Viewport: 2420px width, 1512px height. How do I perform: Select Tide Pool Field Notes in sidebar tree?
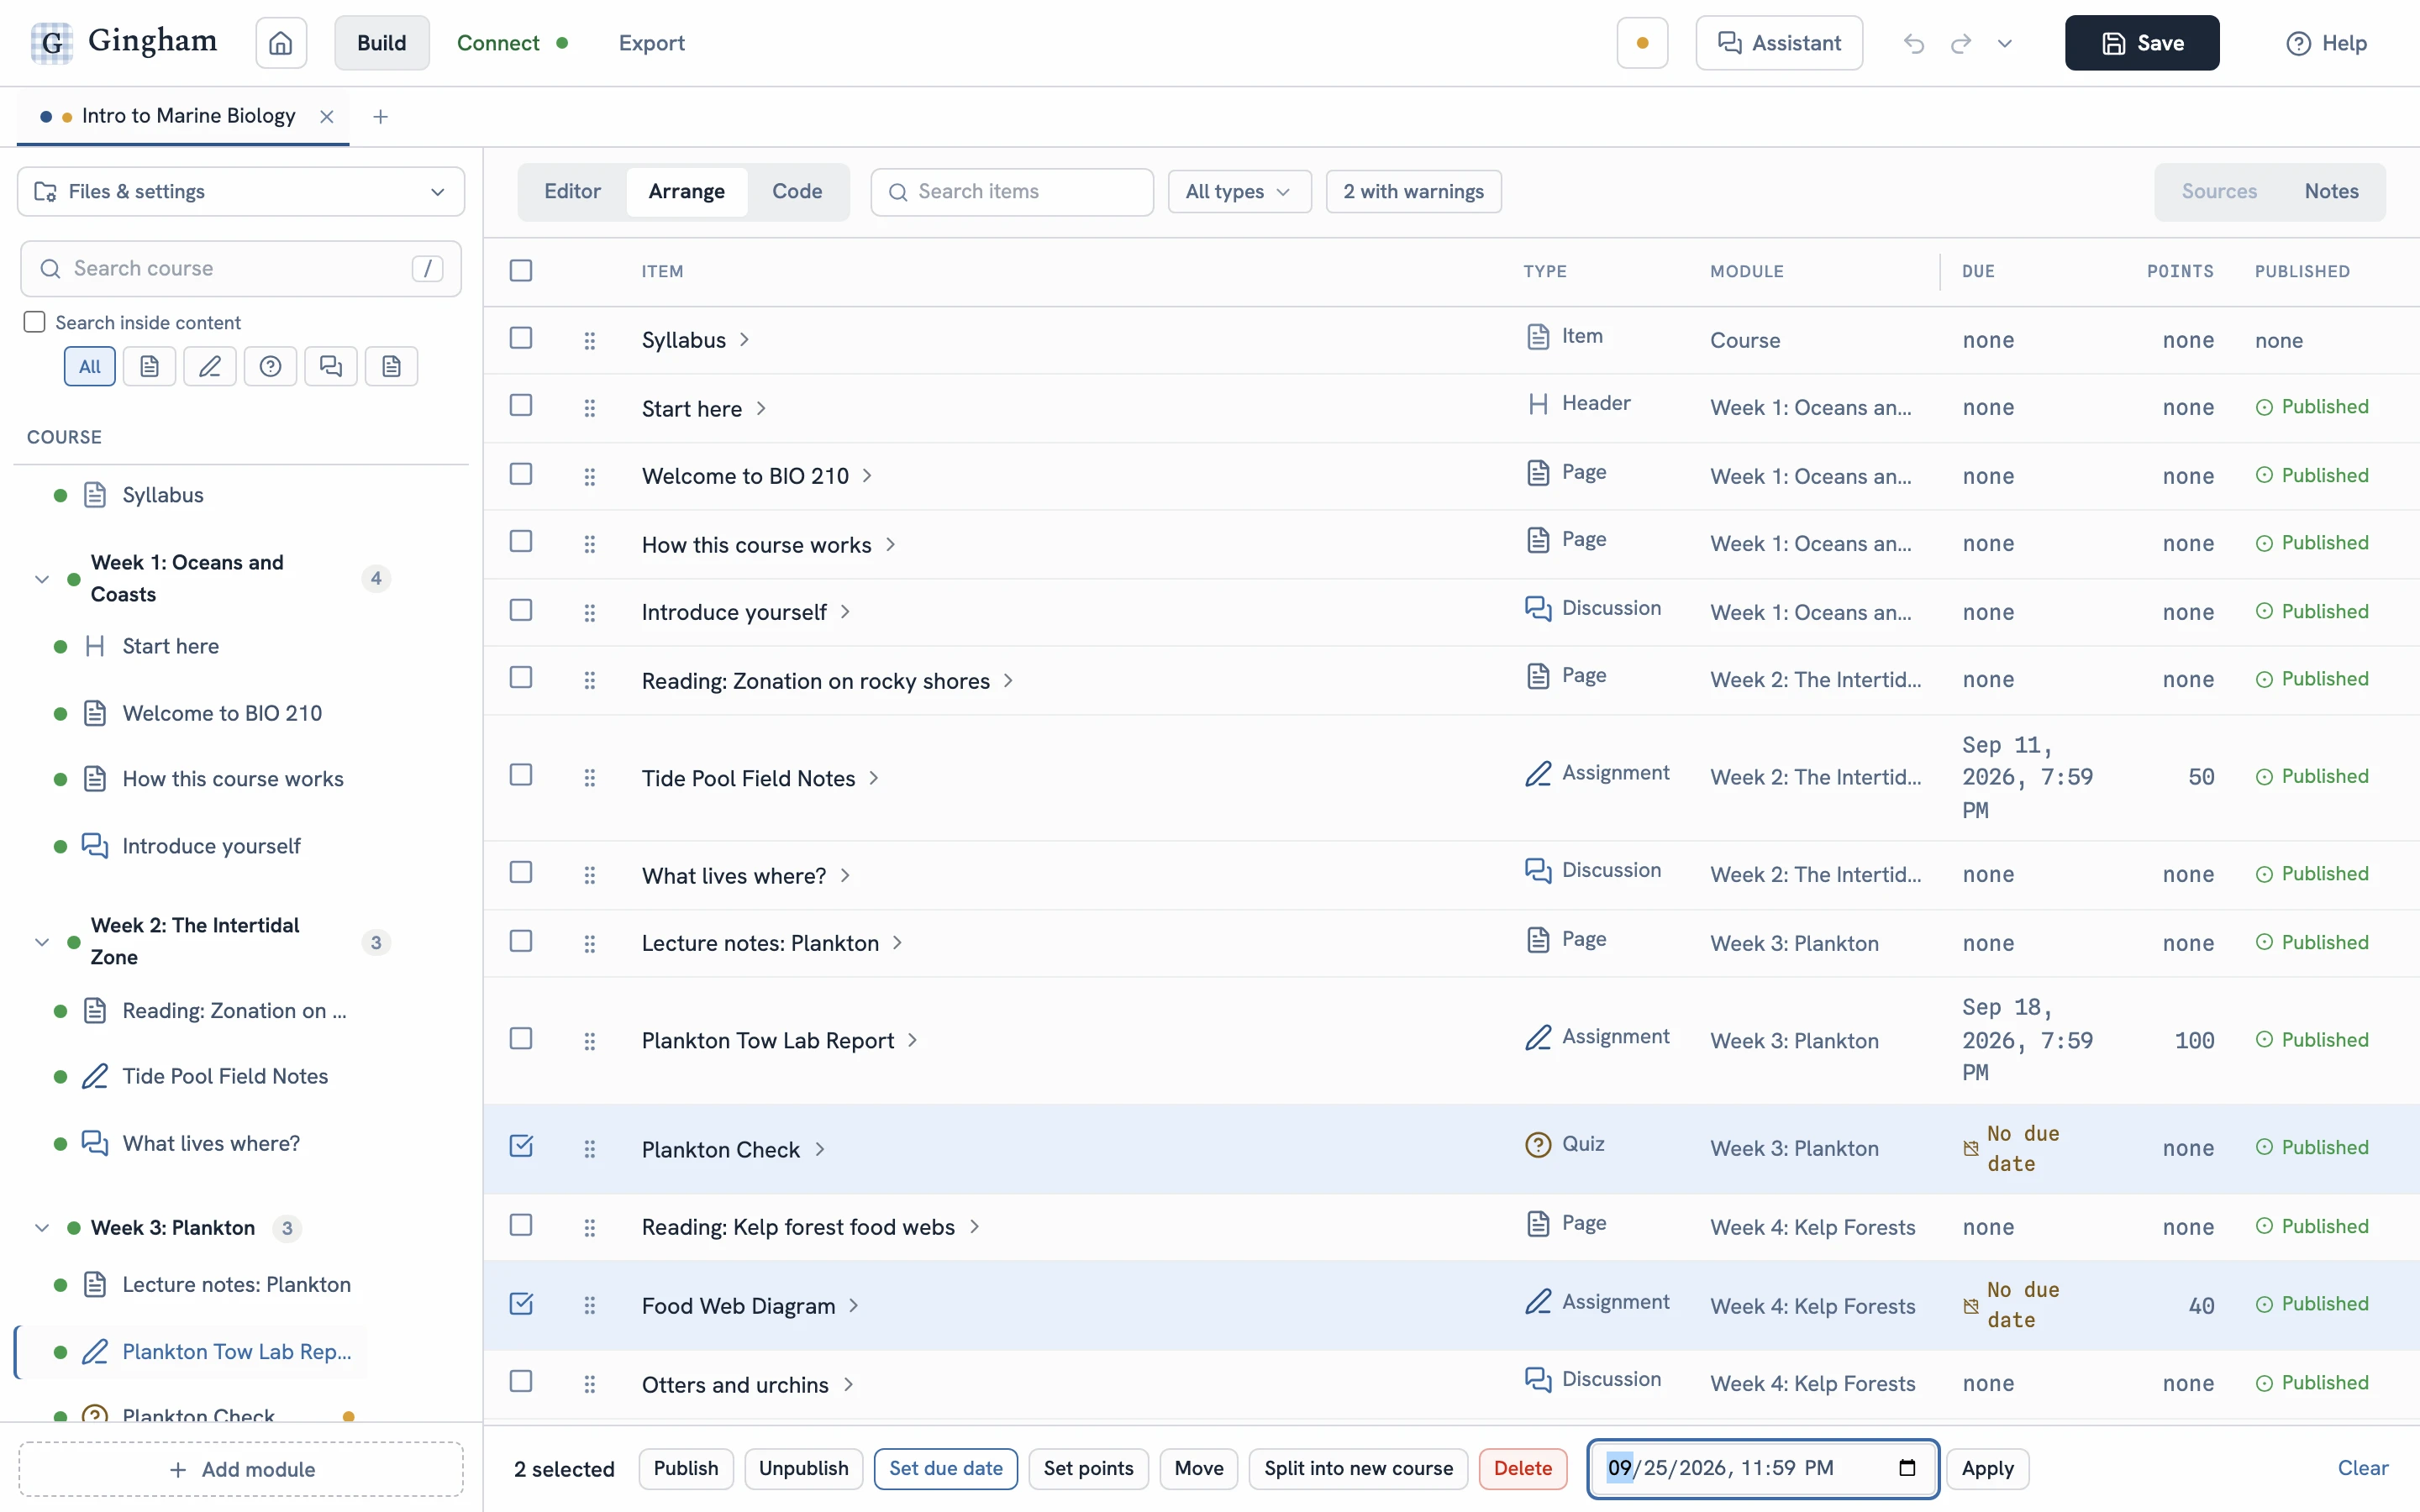(225, 1076)
